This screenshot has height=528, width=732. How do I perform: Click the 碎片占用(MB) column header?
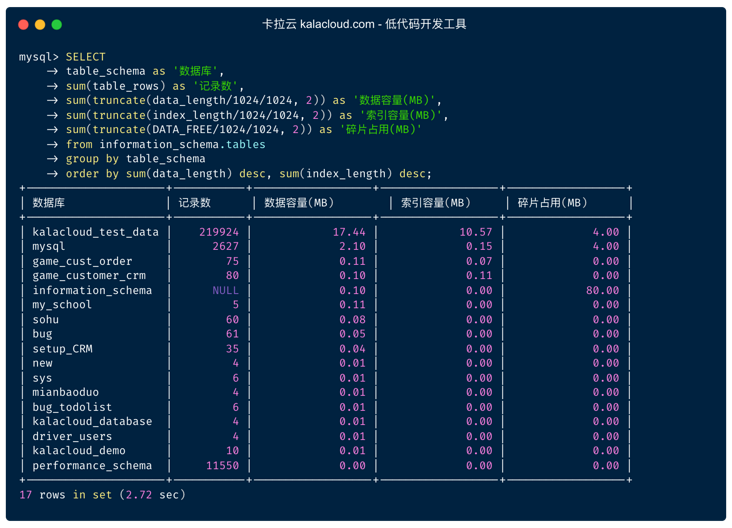pyautogui.click(x=552, y=203)
